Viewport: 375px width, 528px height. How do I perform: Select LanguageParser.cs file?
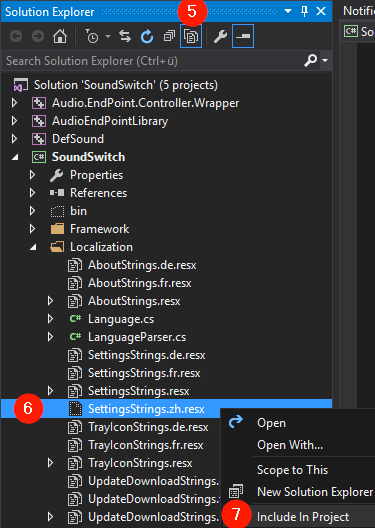pos(137,337)
